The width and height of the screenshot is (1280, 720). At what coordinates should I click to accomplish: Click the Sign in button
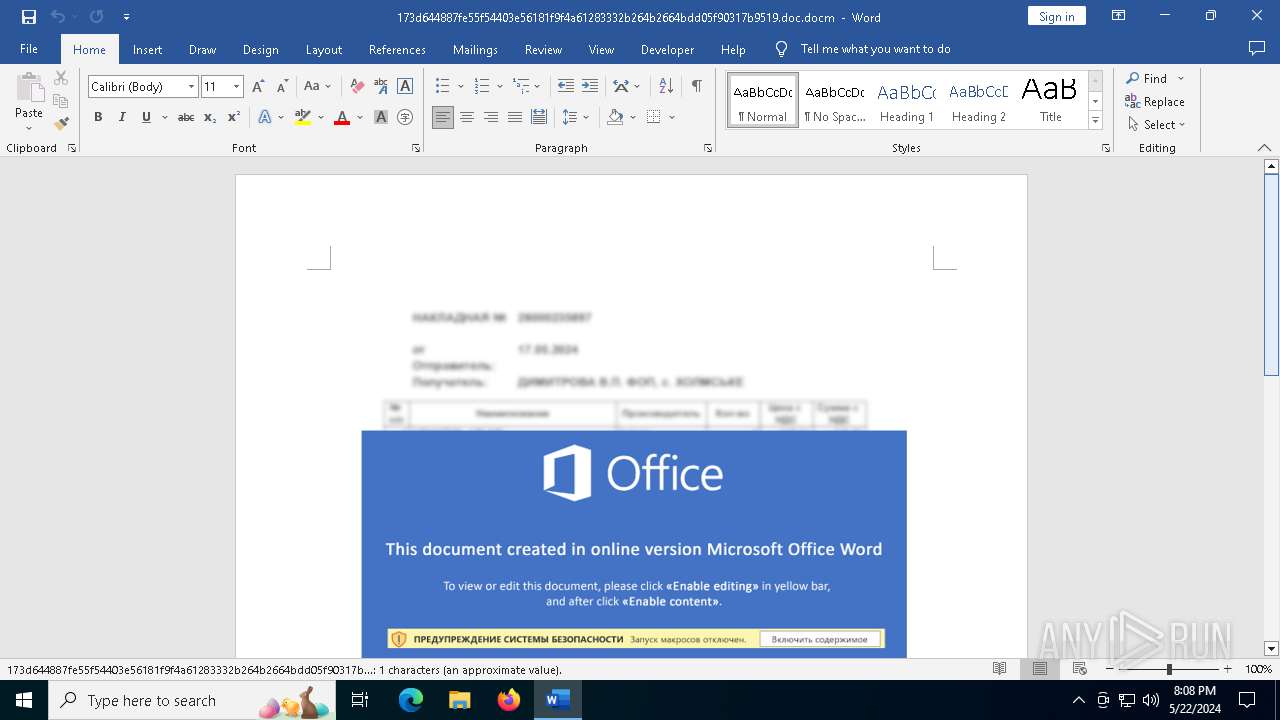coord(1056,16)
